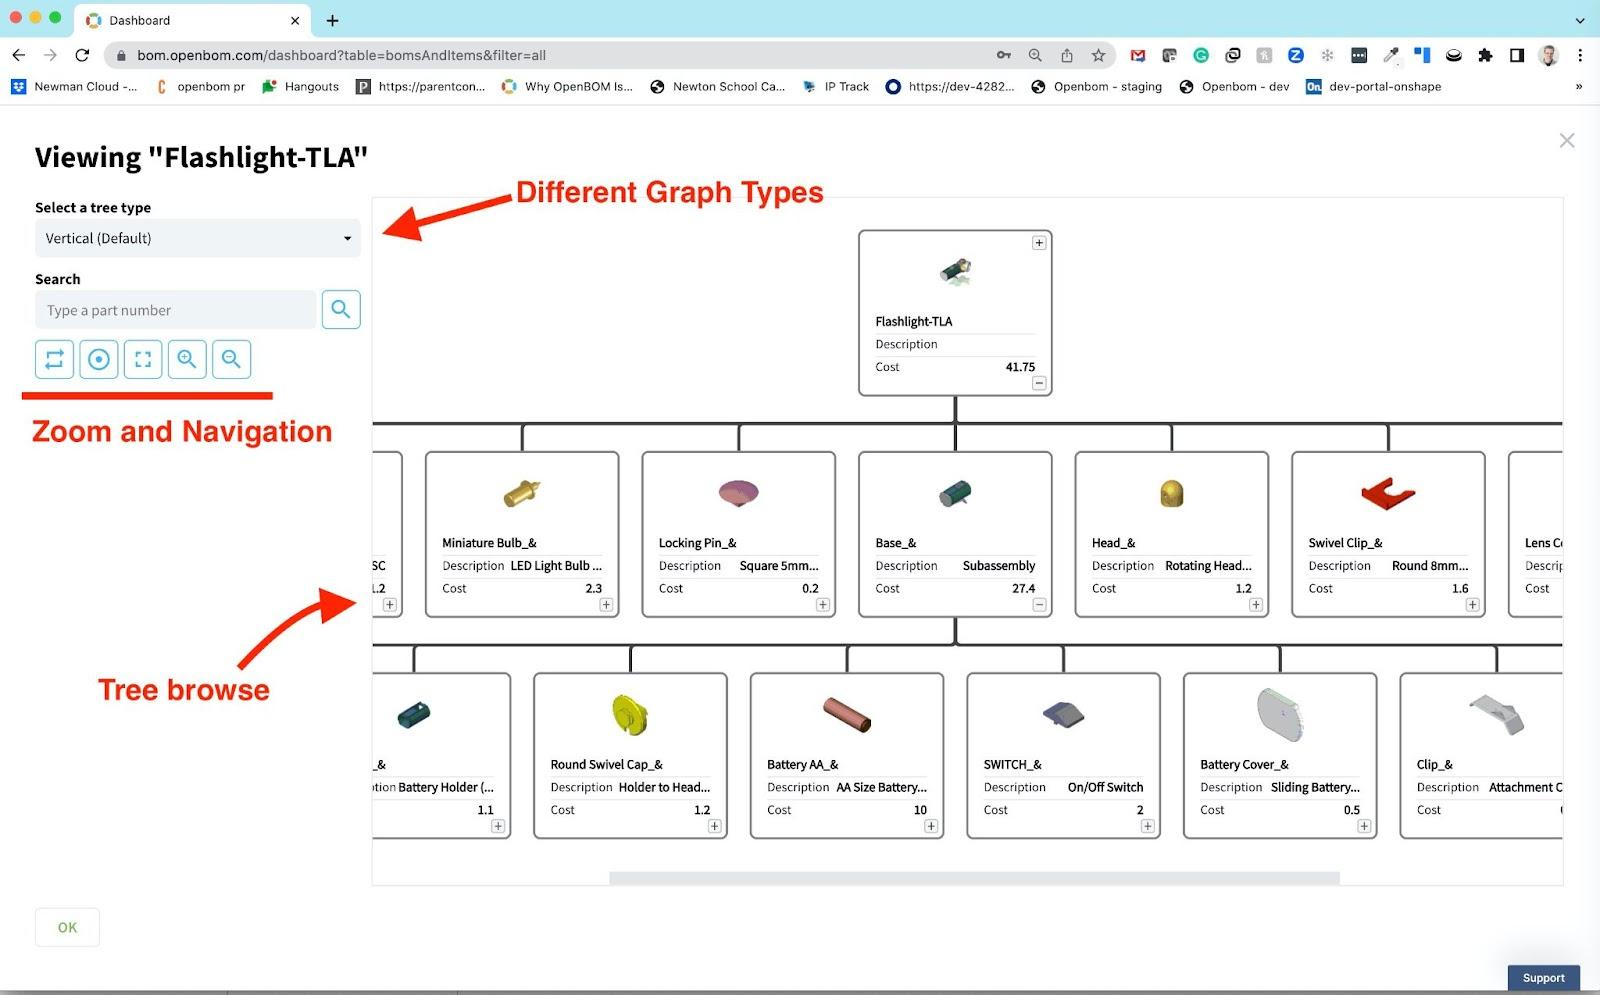The height and width of the screenshot is (995, 1600).
Task: Click the plus button beside the Flashlight-TLA thumbnail
Action: coord(1039,243)
